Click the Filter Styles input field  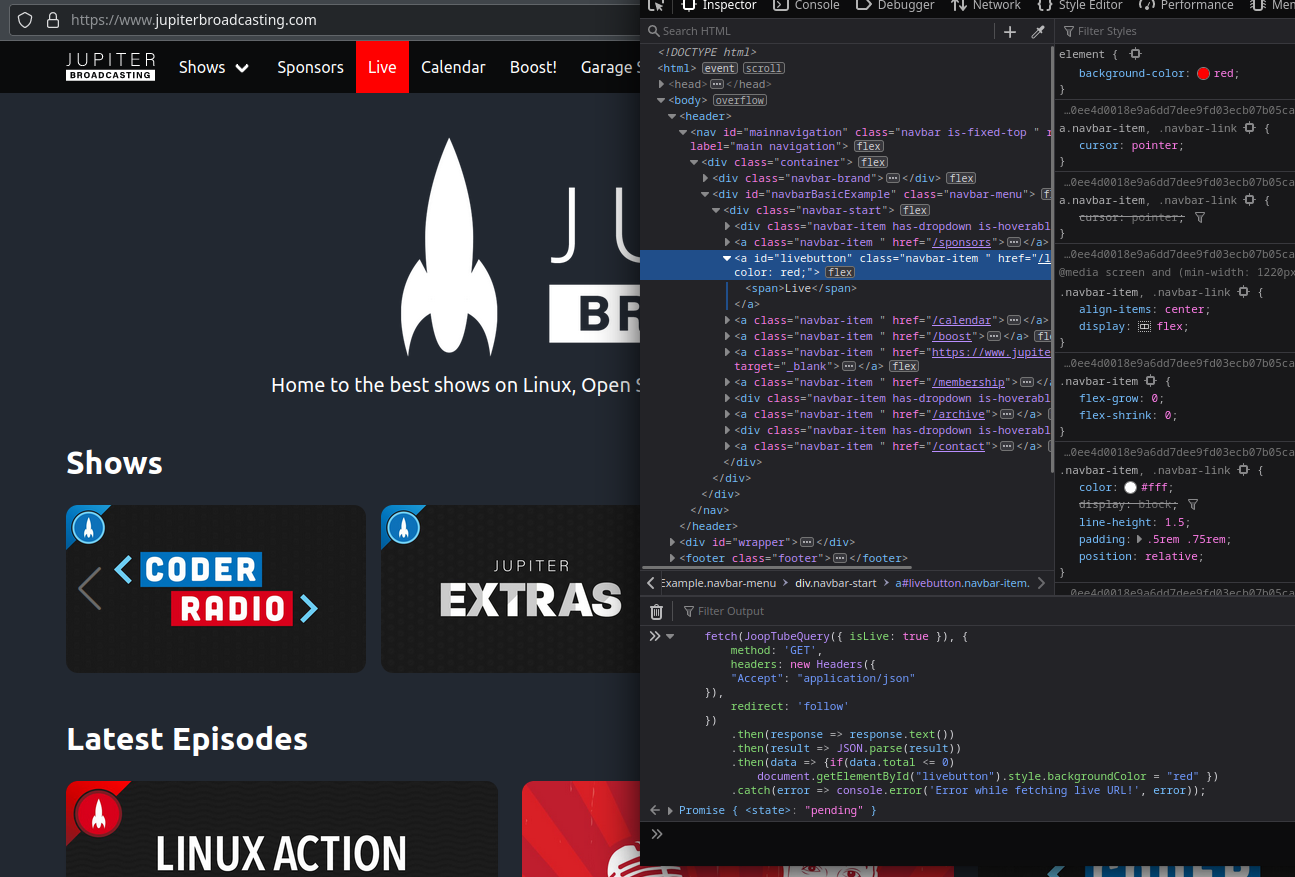[1178, 32]
